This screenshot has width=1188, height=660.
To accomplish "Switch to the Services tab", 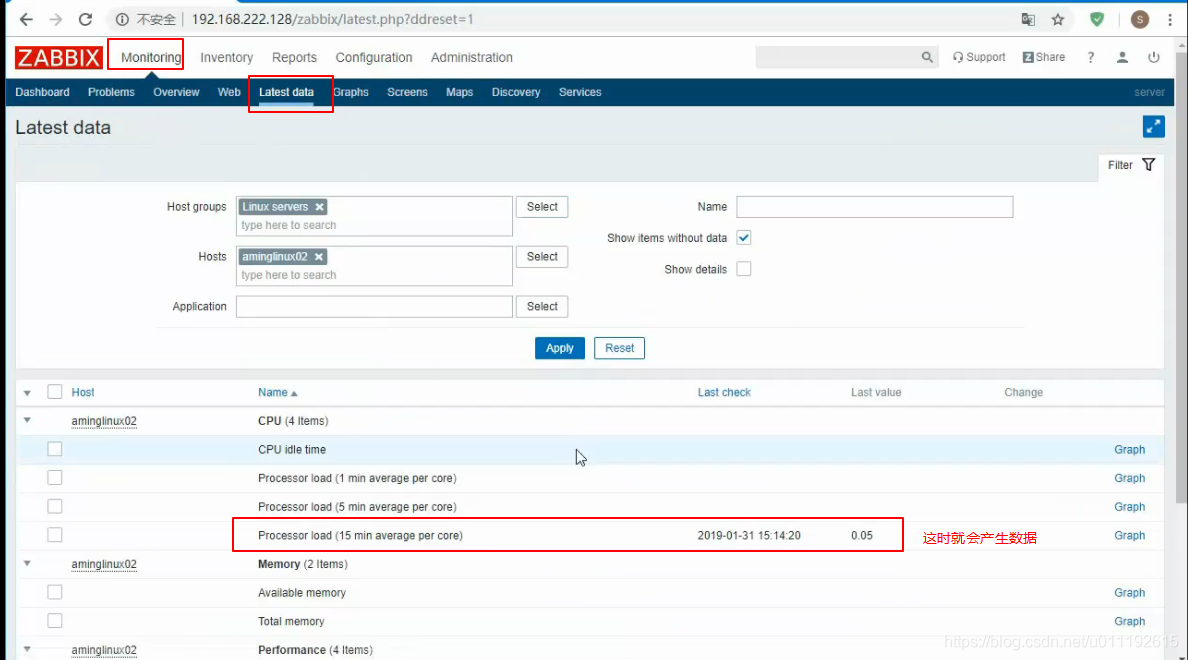I will click(580, 92).
